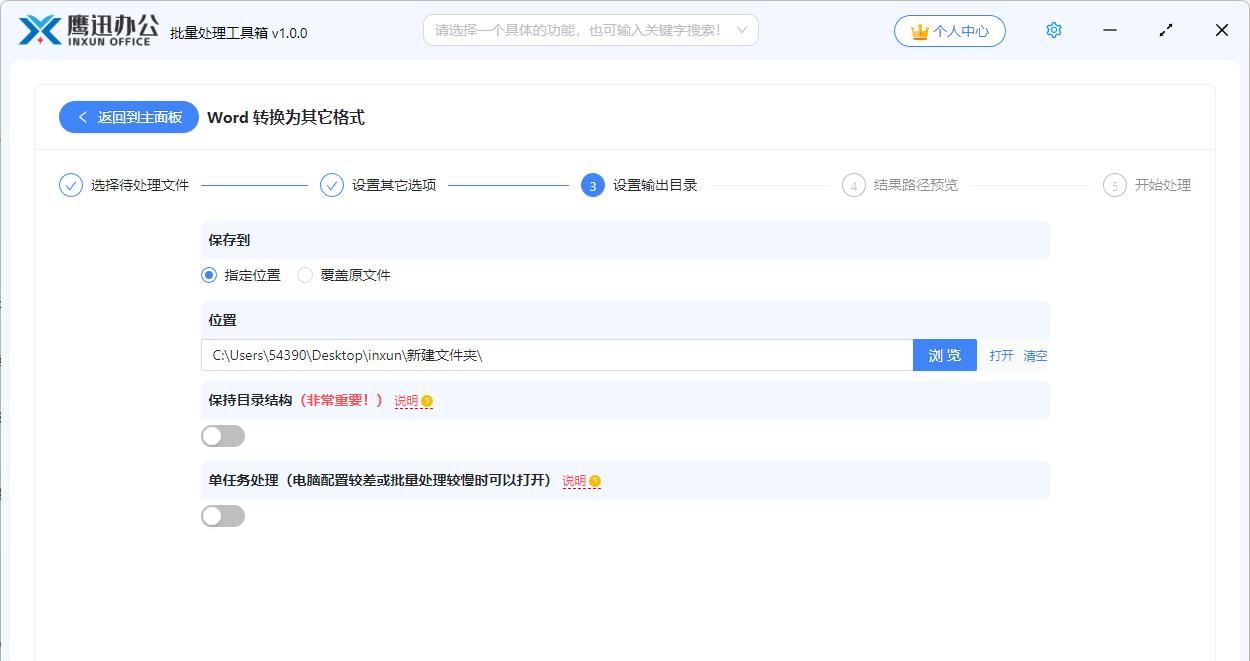1250x661 pixels.
Task: Click the question mark icon beside 单任务处理 说明
Action: pos(595,481)
